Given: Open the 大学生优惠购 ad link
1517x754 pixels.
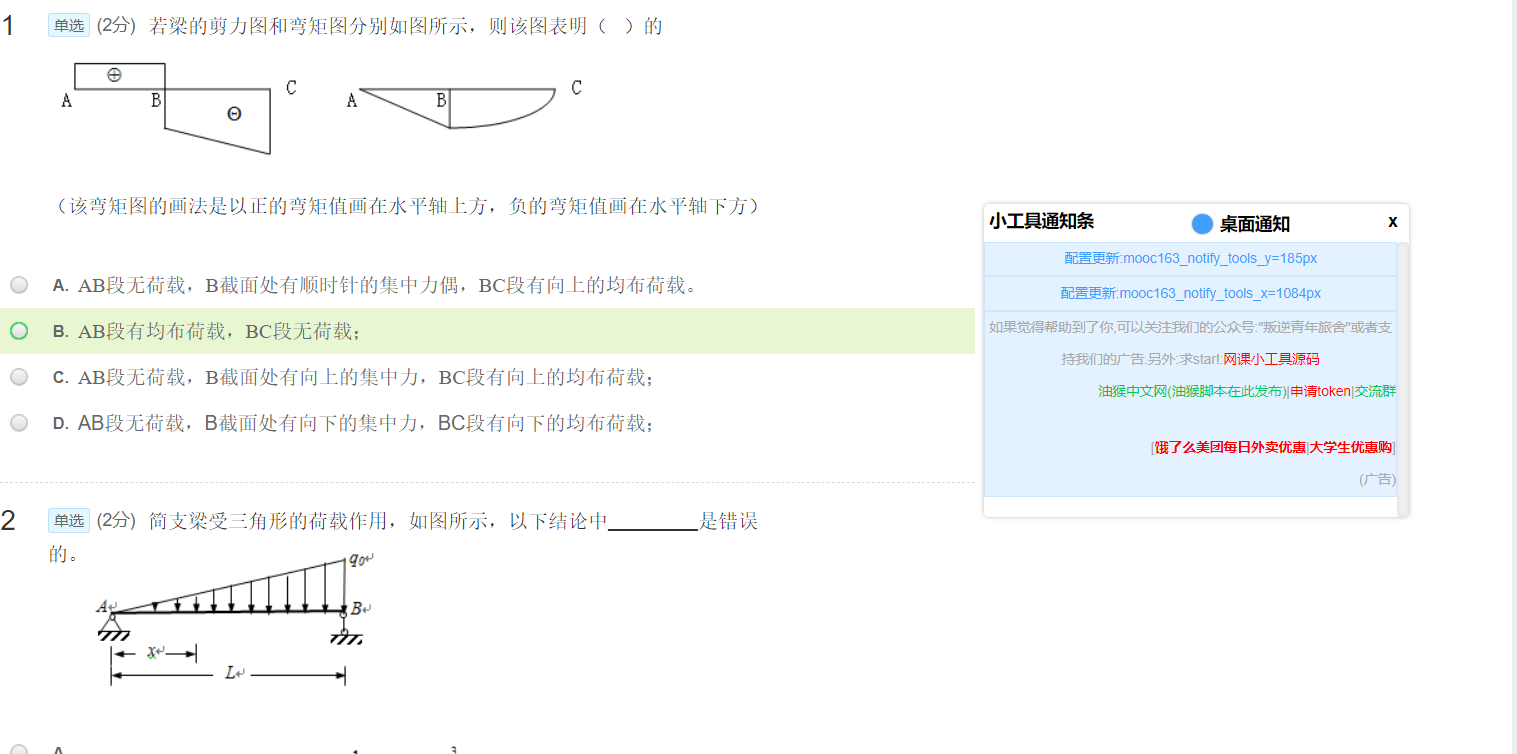Looking at the screenshot, I should tap(1351, 447).
